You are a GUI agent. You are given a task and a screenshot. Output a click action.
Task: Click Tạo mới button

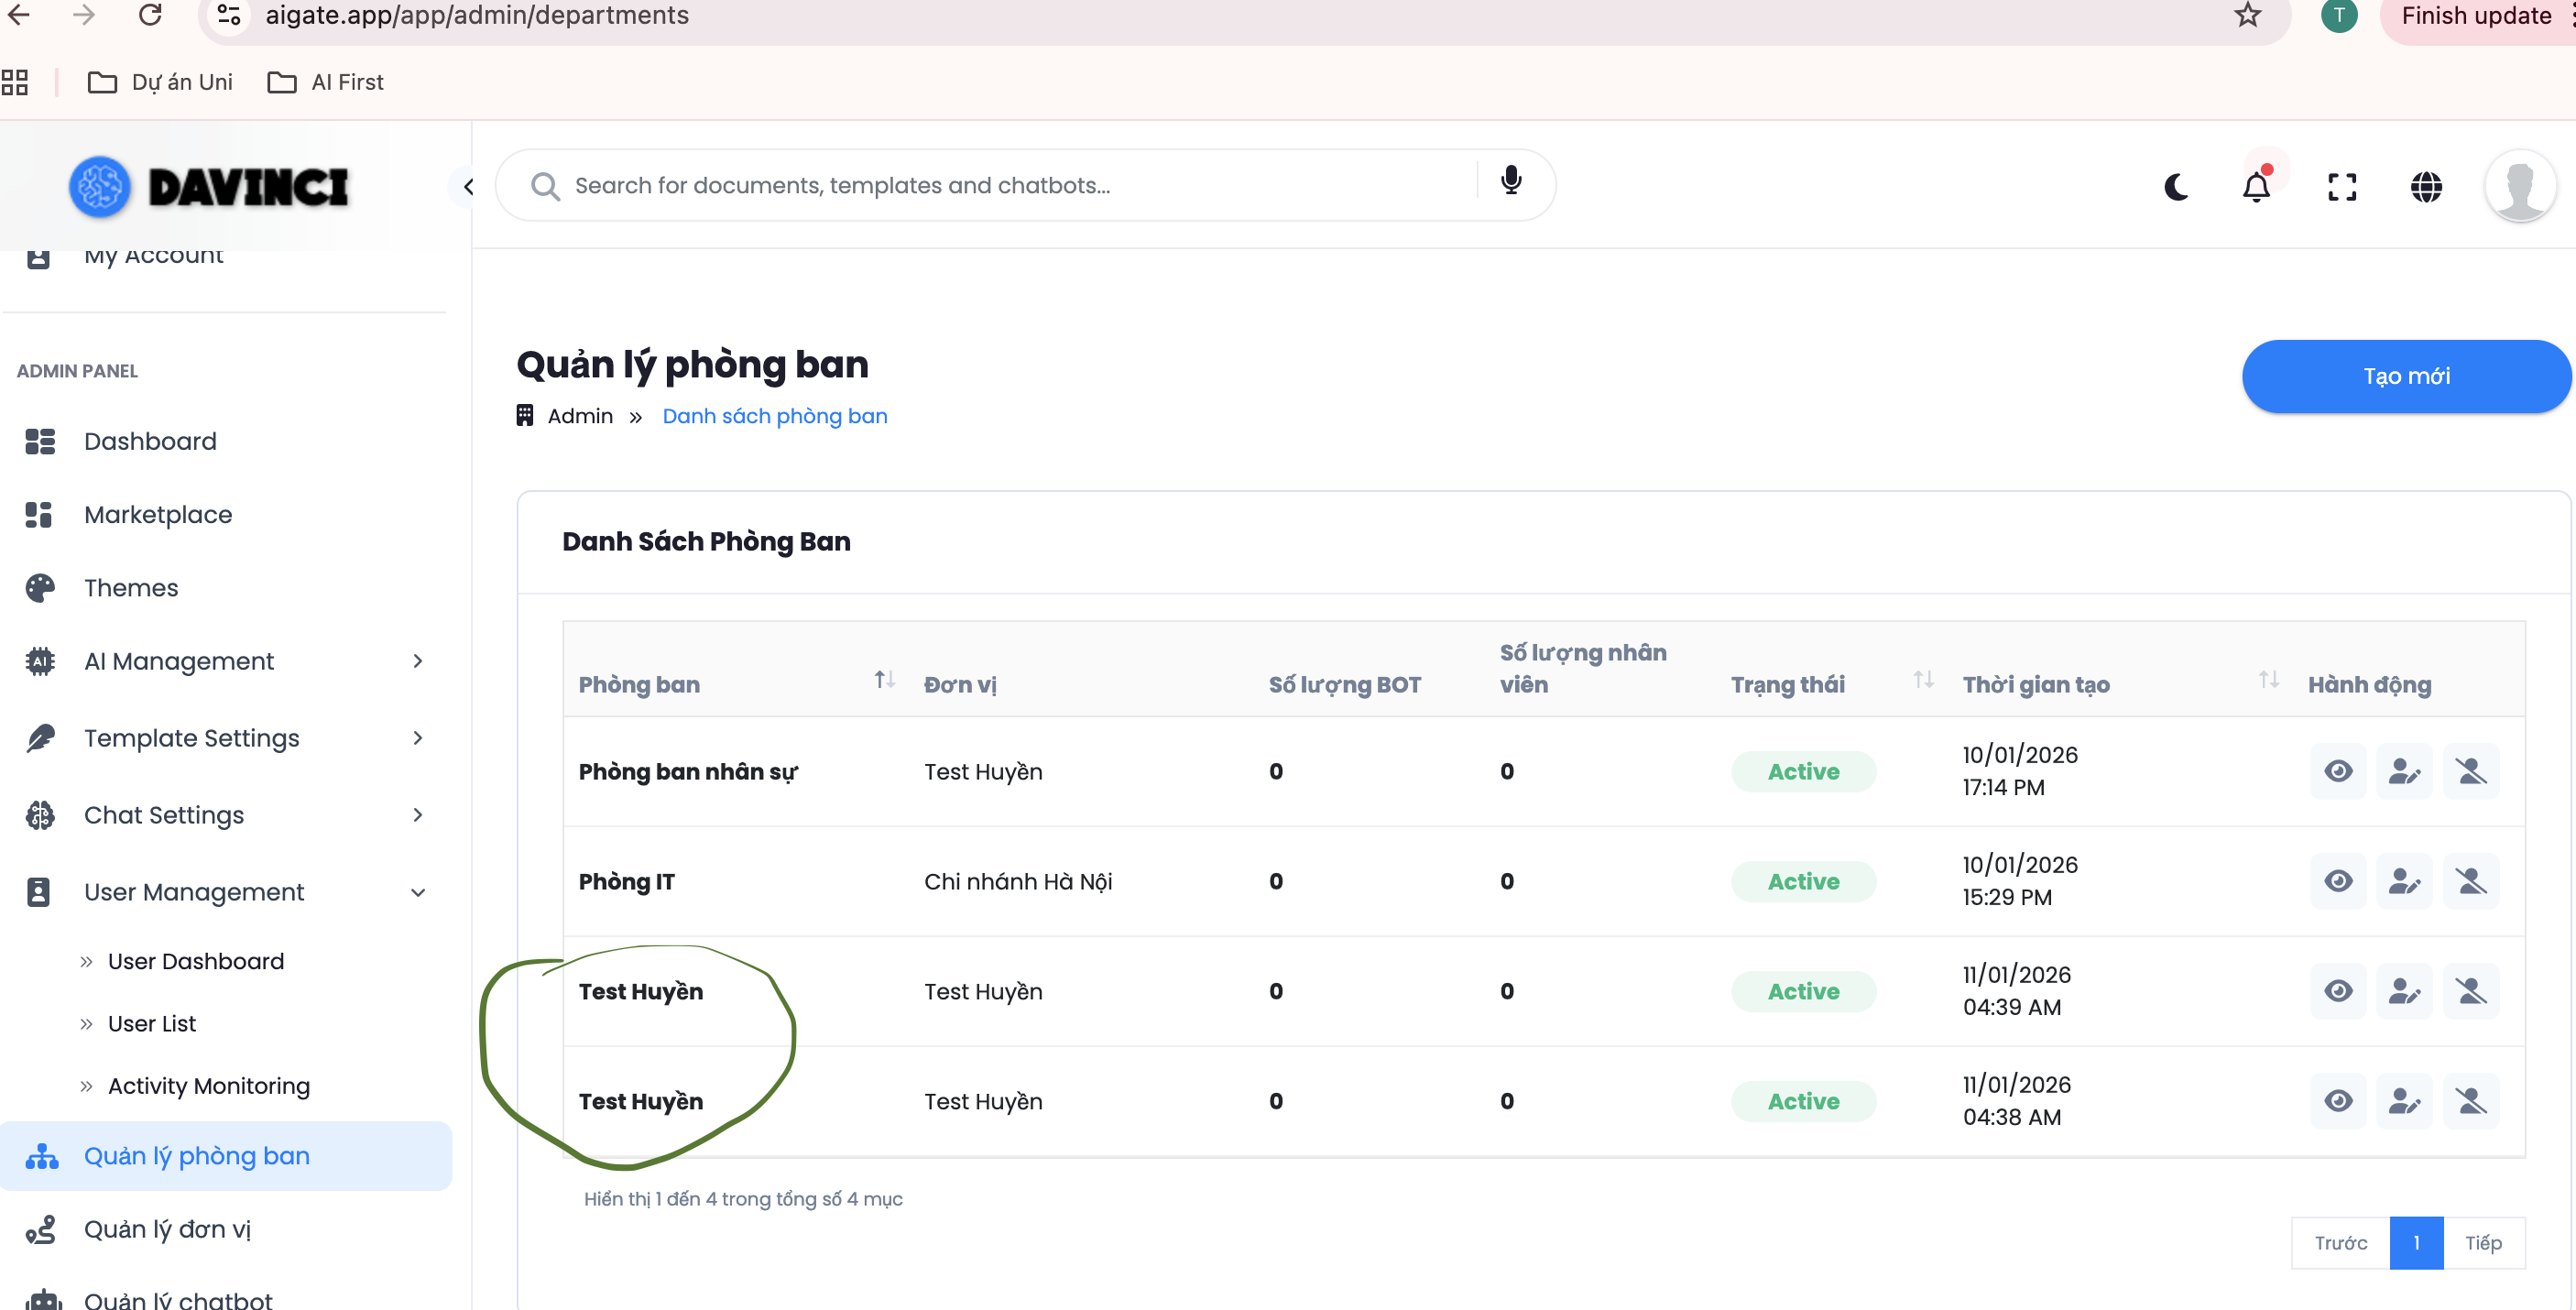tap(2406, 376)
